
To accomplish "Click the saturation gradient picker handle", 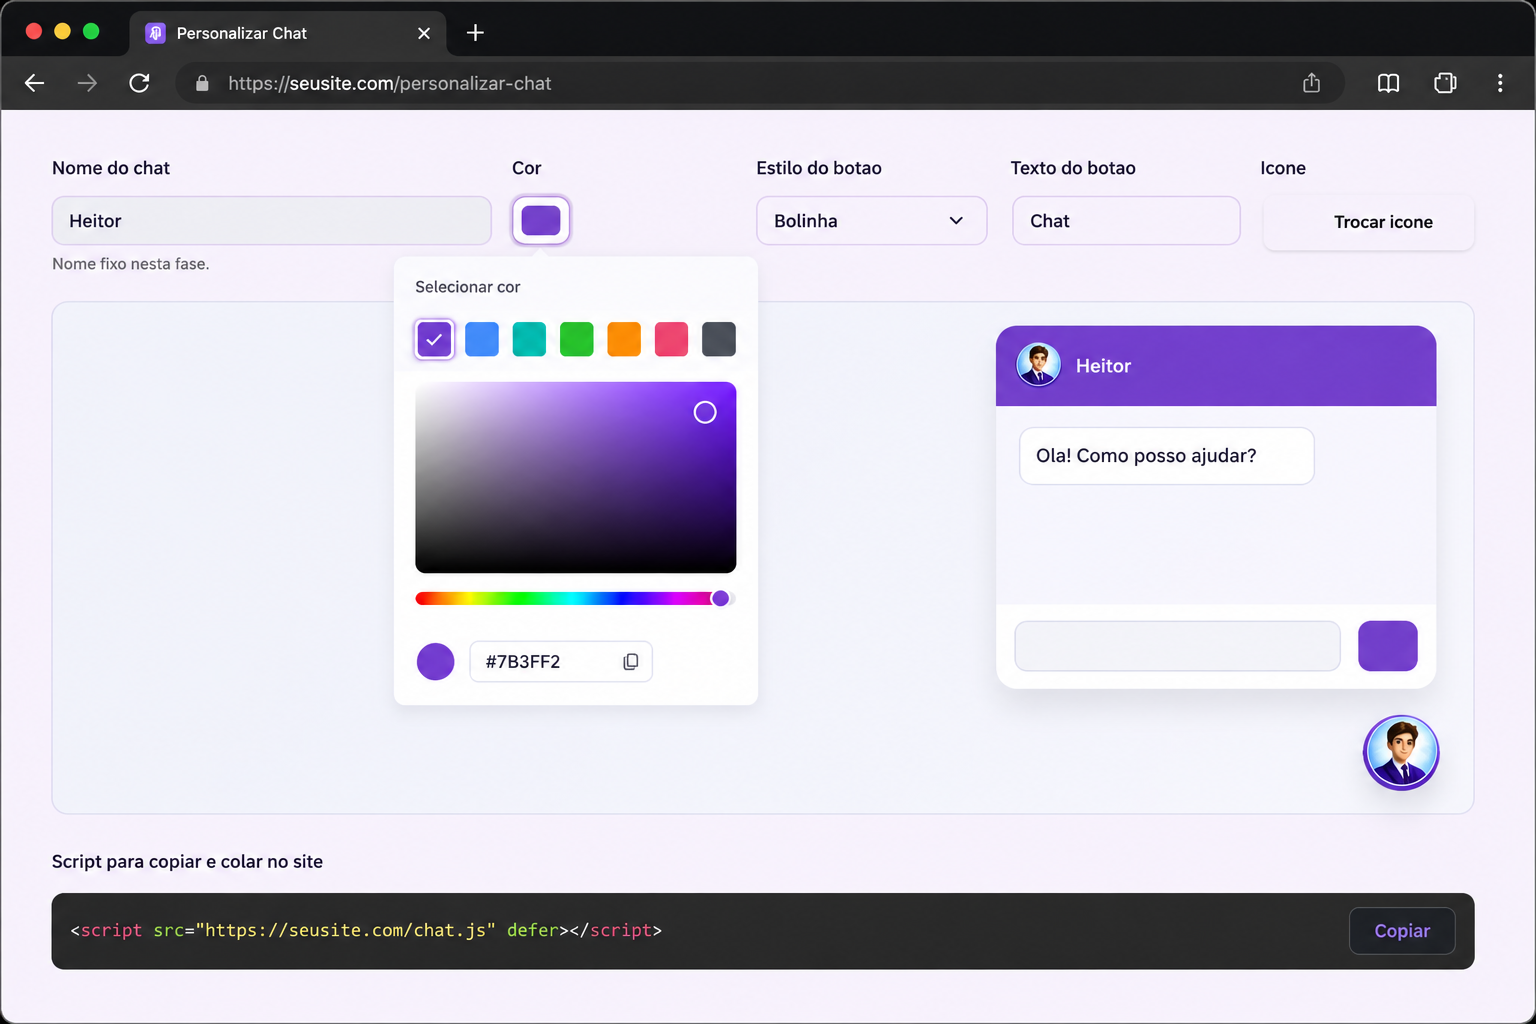I will pyautogui.click(x=705, y=412).
